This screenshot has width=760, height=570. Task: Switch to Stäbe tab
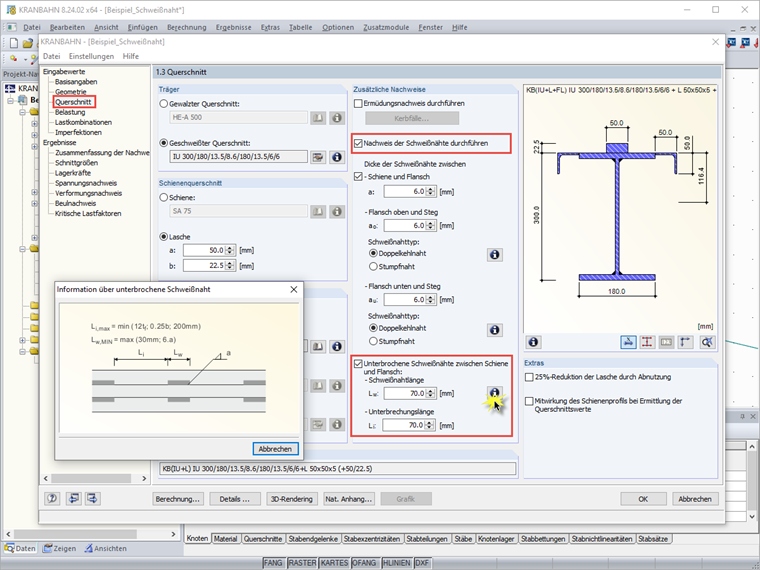click(463, 538)
